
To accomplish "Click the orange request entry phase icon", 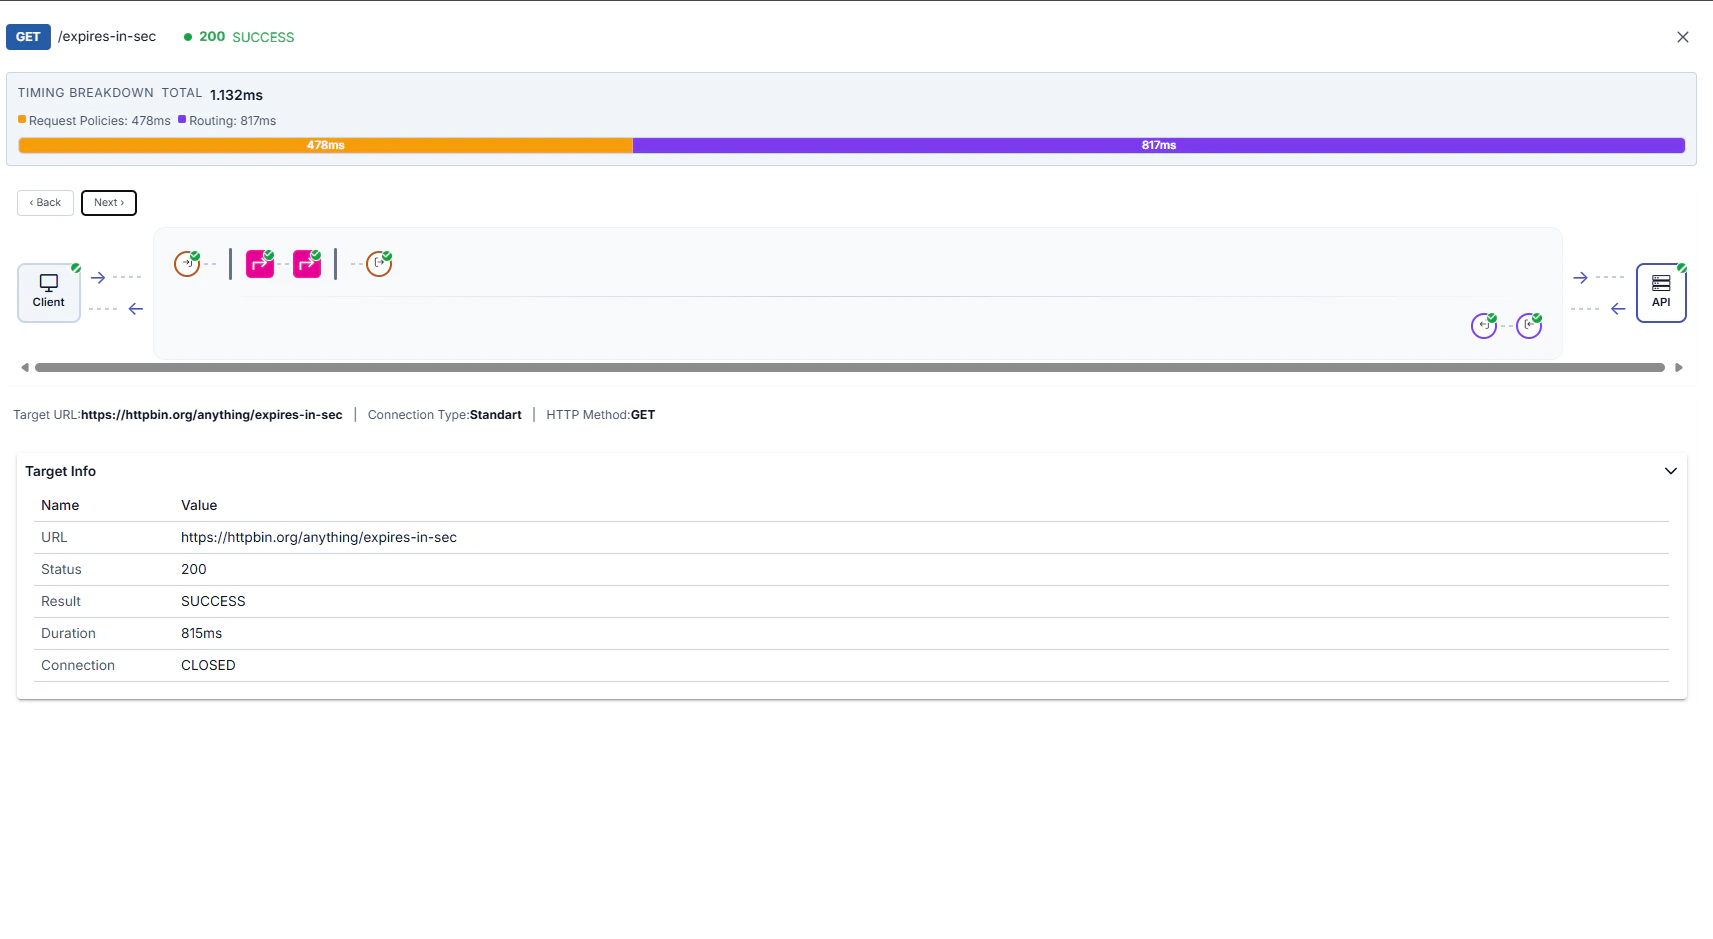I will [x=186, y=263].
